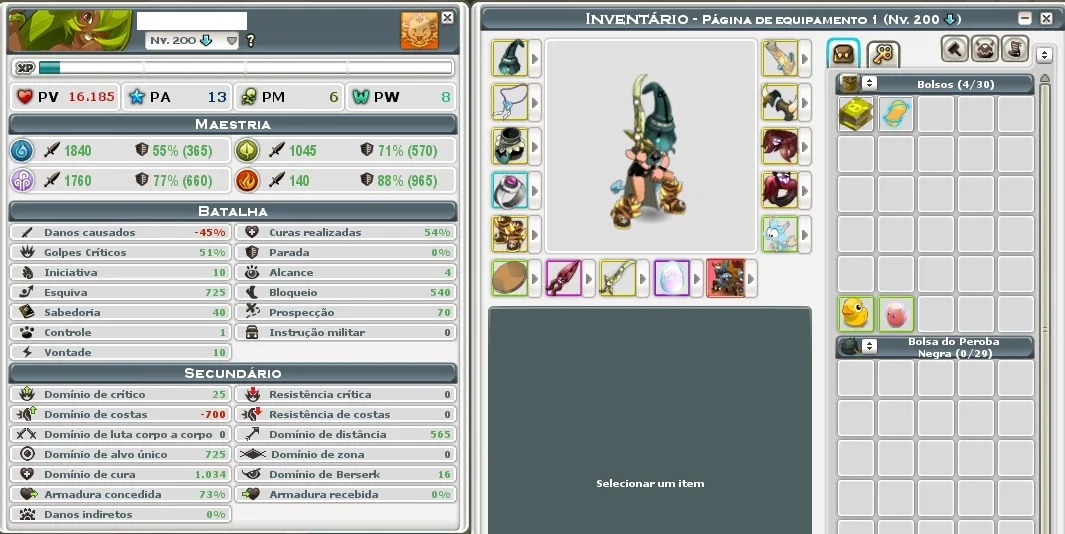The image size is (1065, 534).
Task: Expand the arrow beside the horned epaulettes
Action: click(x=805, y=103)
